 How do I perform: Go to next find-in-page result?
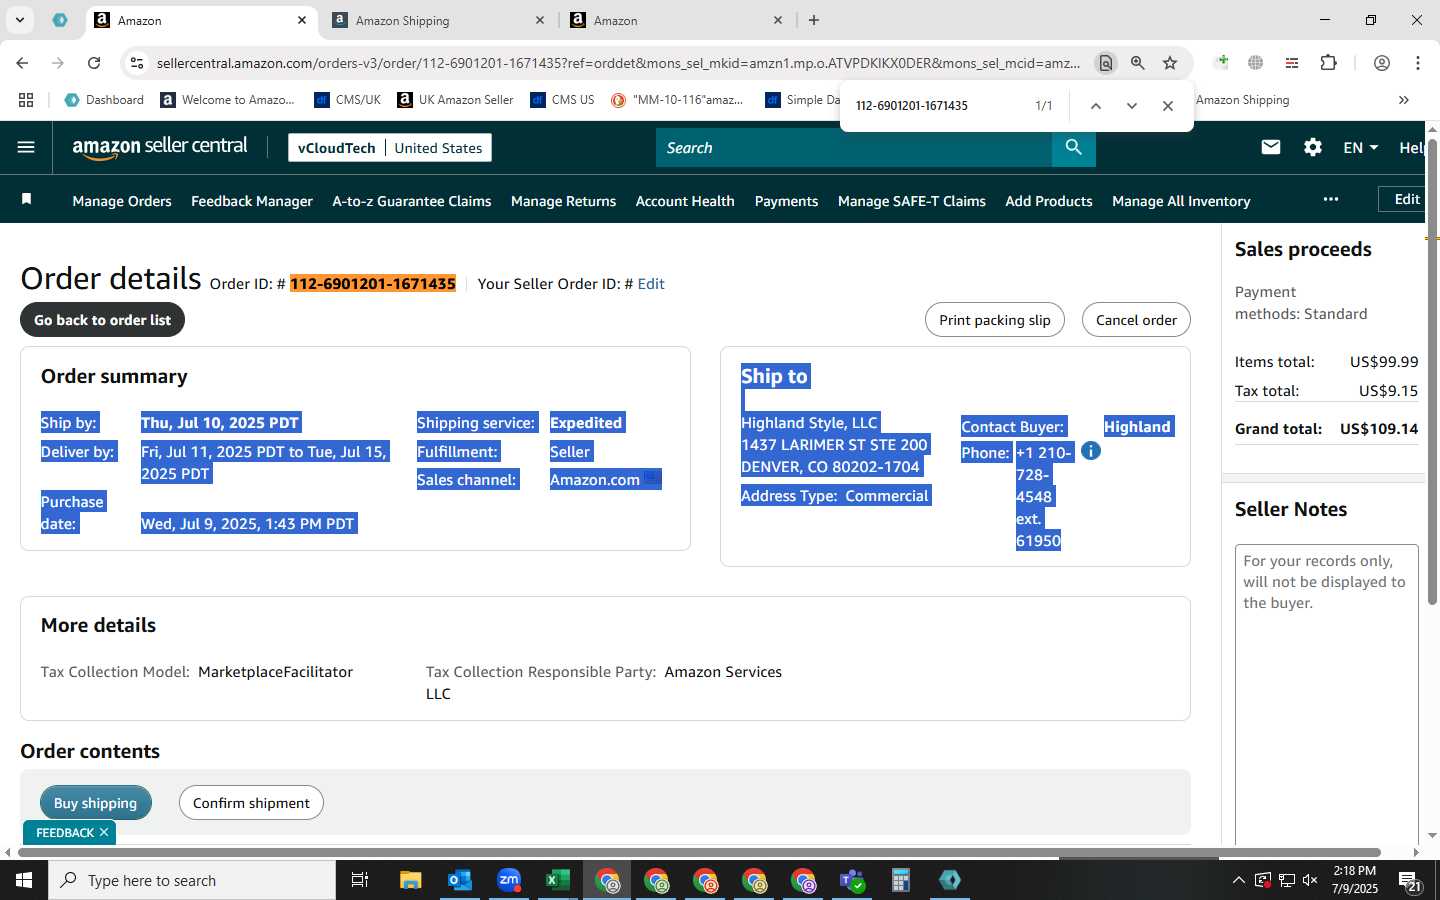click(x=1132, y=105)
